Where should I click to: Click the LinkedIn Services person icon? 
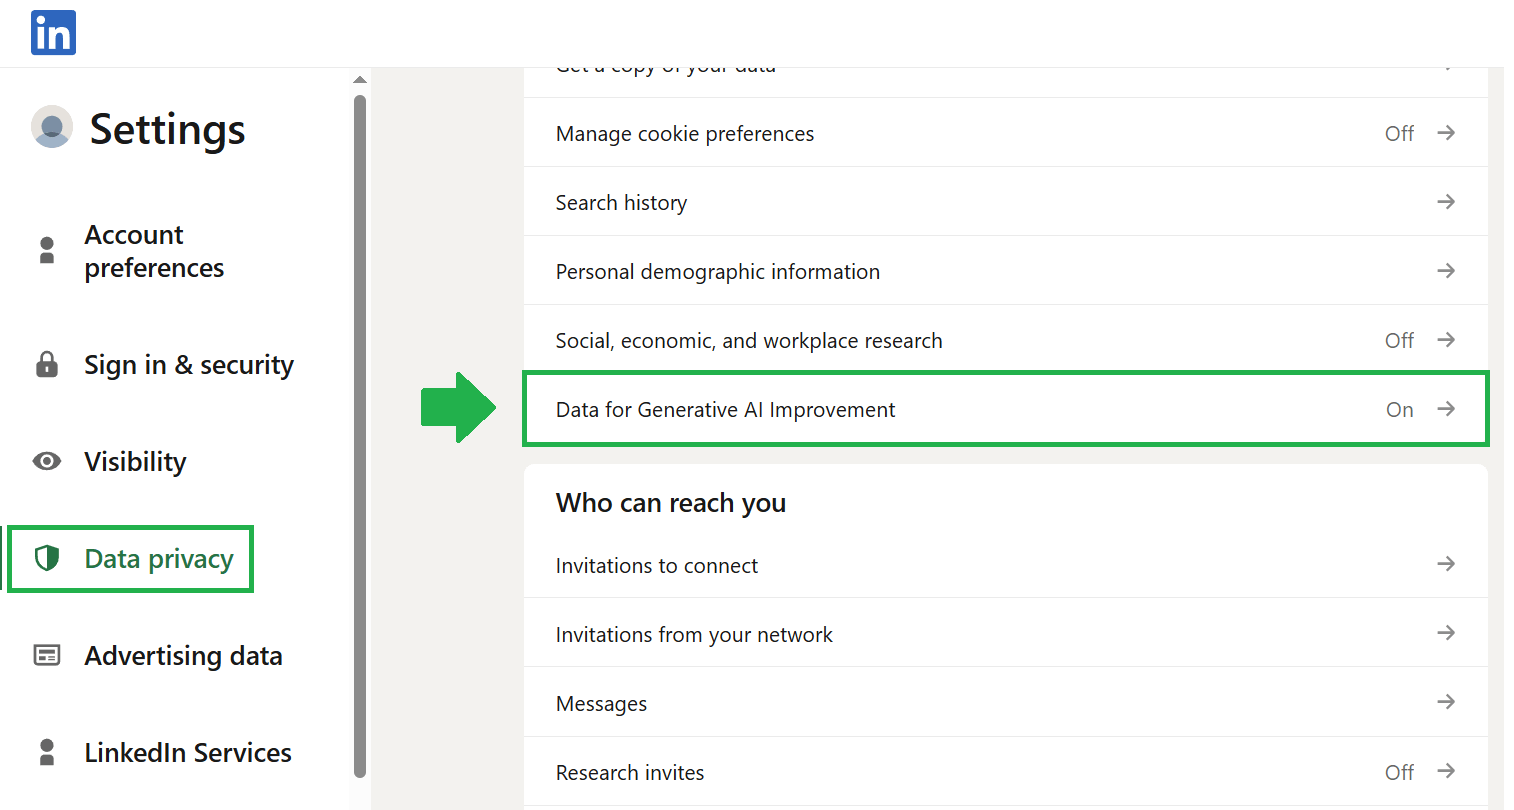pyautogui.click(x=47, y=752)
